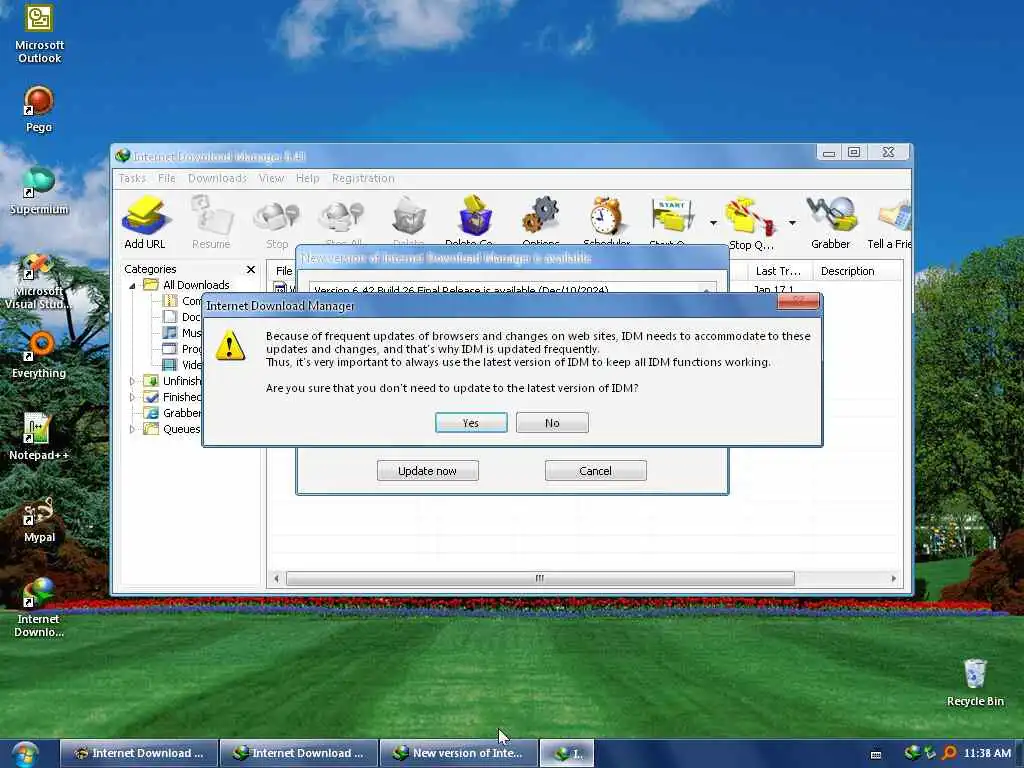Image resolution: width=1024 pixels, height=768 pixels.
Task: Click the Windows Start button
Action: coord(25,754)
